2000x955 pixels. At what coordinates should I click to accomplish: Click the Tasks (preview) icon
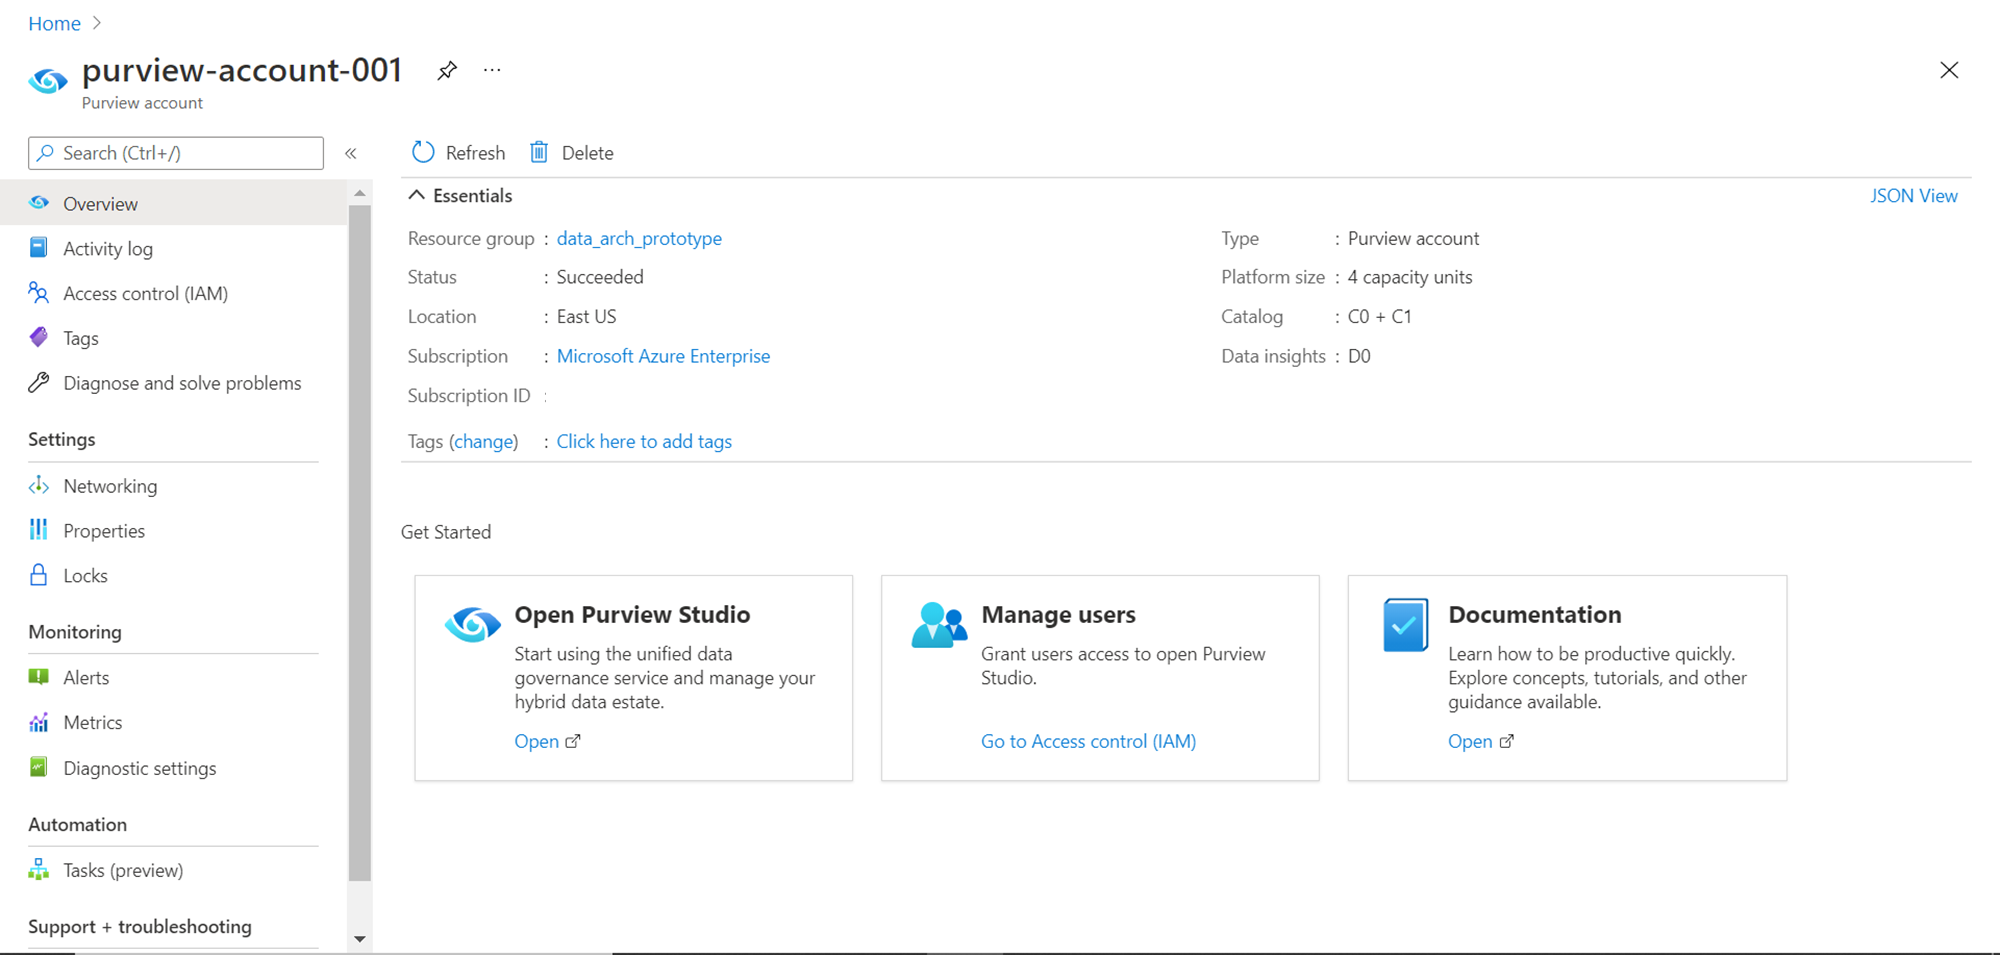39,870
